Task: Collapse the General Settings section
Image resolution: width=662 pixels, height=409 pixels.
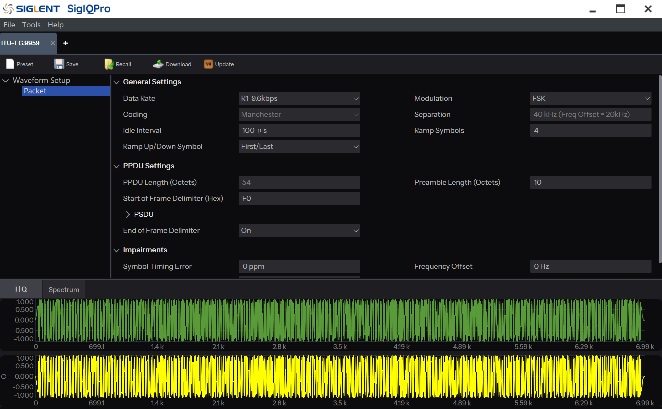Action: point(116,82)
